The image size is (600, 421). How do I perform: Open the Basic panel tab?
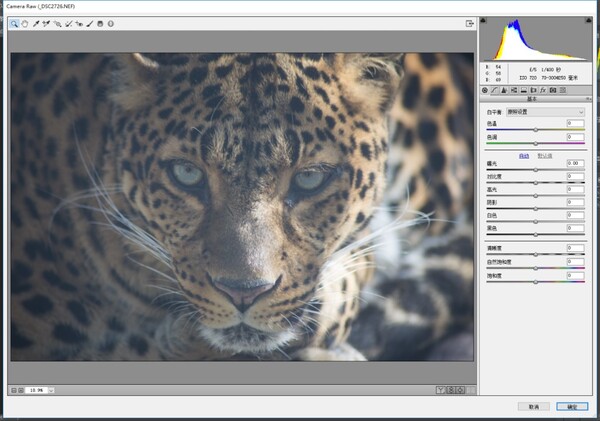[485, 90]
